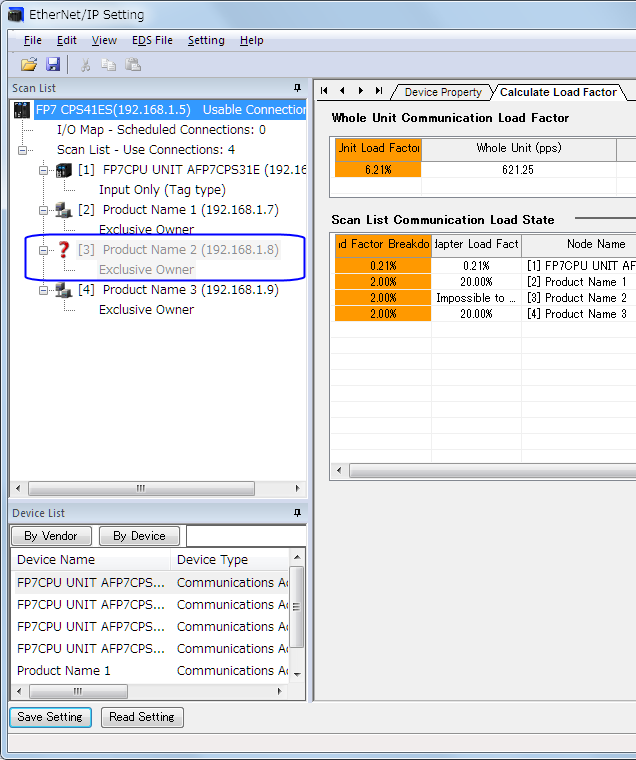Open the EDS File menu
The width and height of the screenshot is (636, 760).
tap(152, 40)
